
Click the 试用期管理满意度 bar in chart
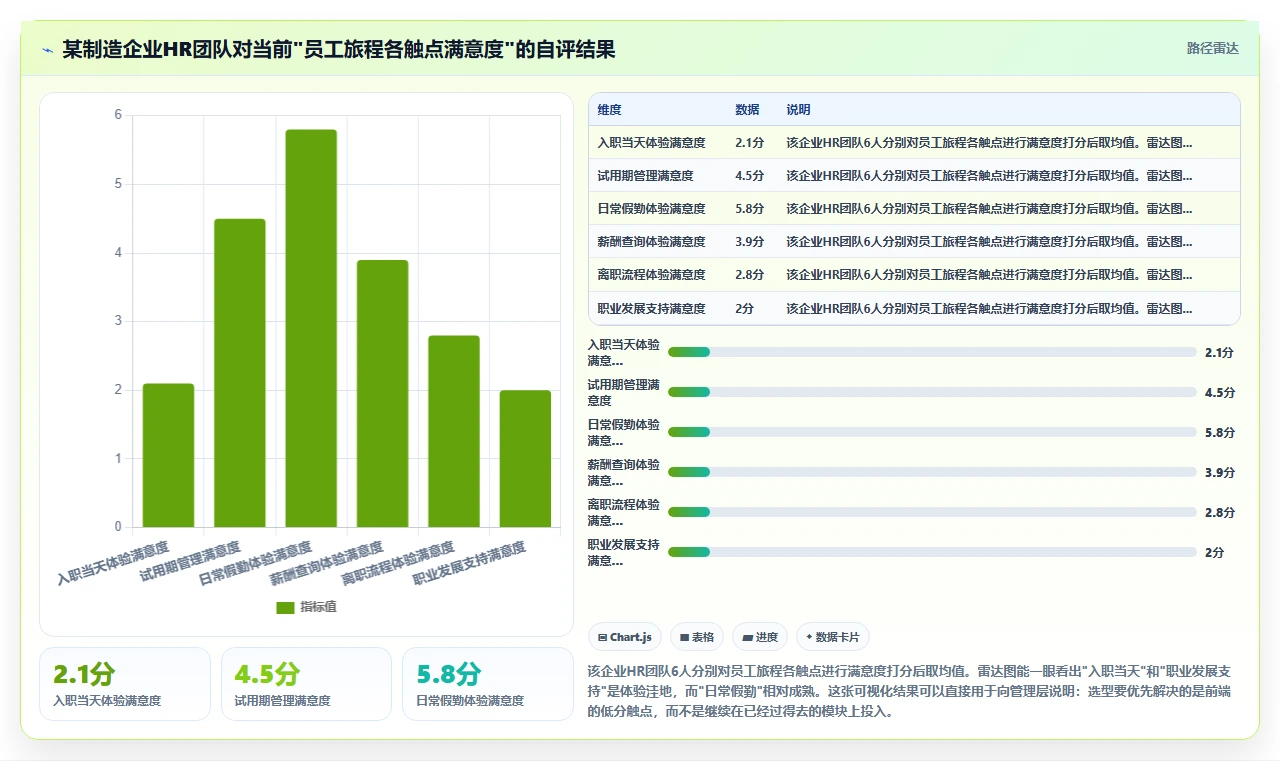240,373
